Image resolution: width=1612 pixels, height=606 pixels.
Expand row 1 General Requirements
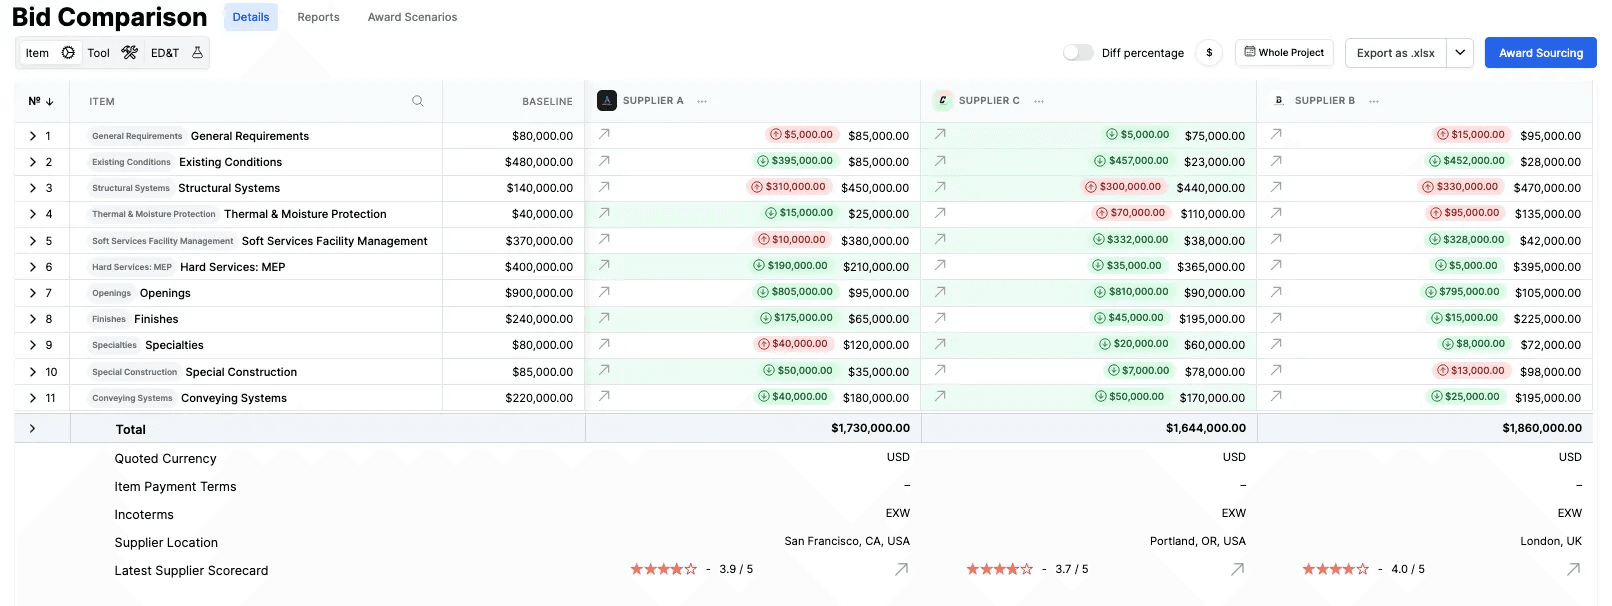(x=32, y=136)
